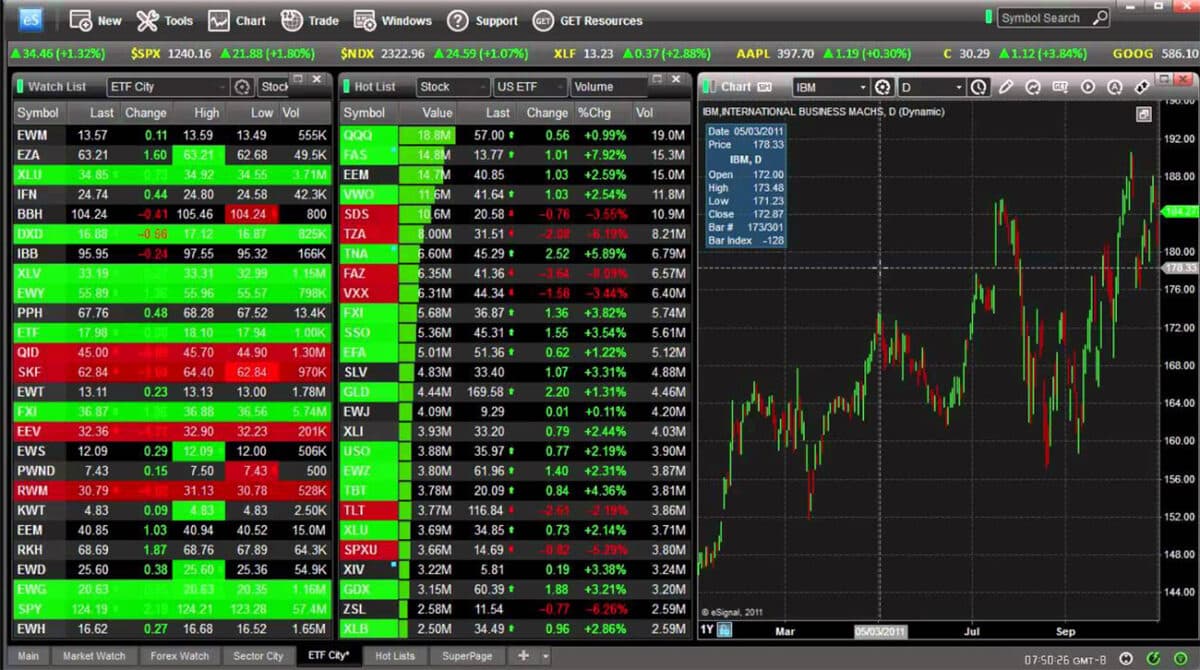Click the symbol lookup icon next to IBM
This screenshot has height=670, width=1200.
click(883, 87)
